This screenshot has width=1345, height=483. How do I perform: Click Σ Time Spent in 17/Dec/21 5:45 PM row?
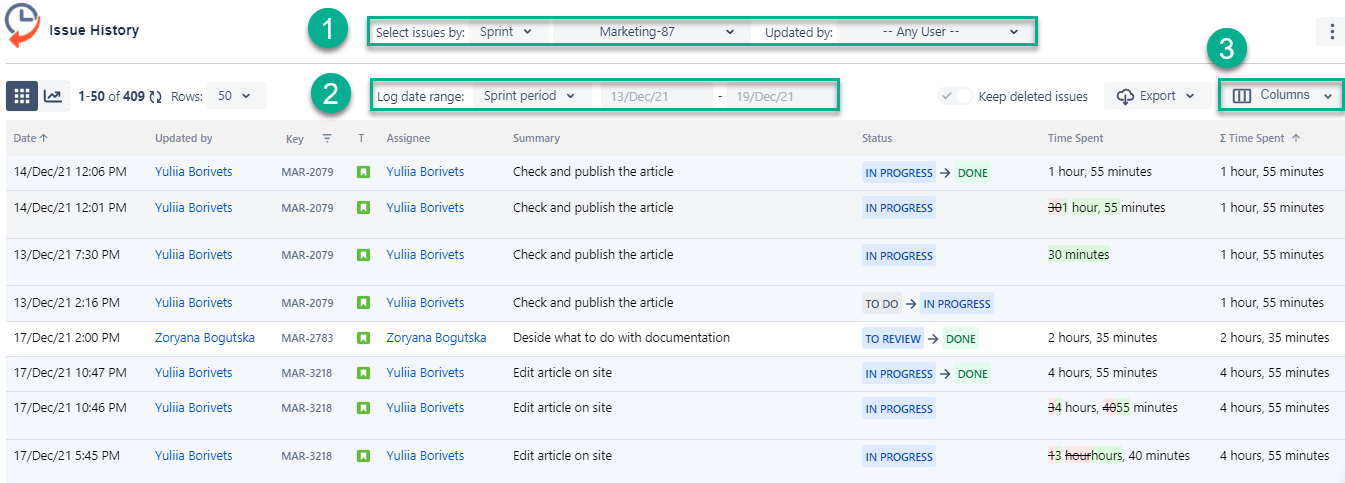coord(1275,456)
